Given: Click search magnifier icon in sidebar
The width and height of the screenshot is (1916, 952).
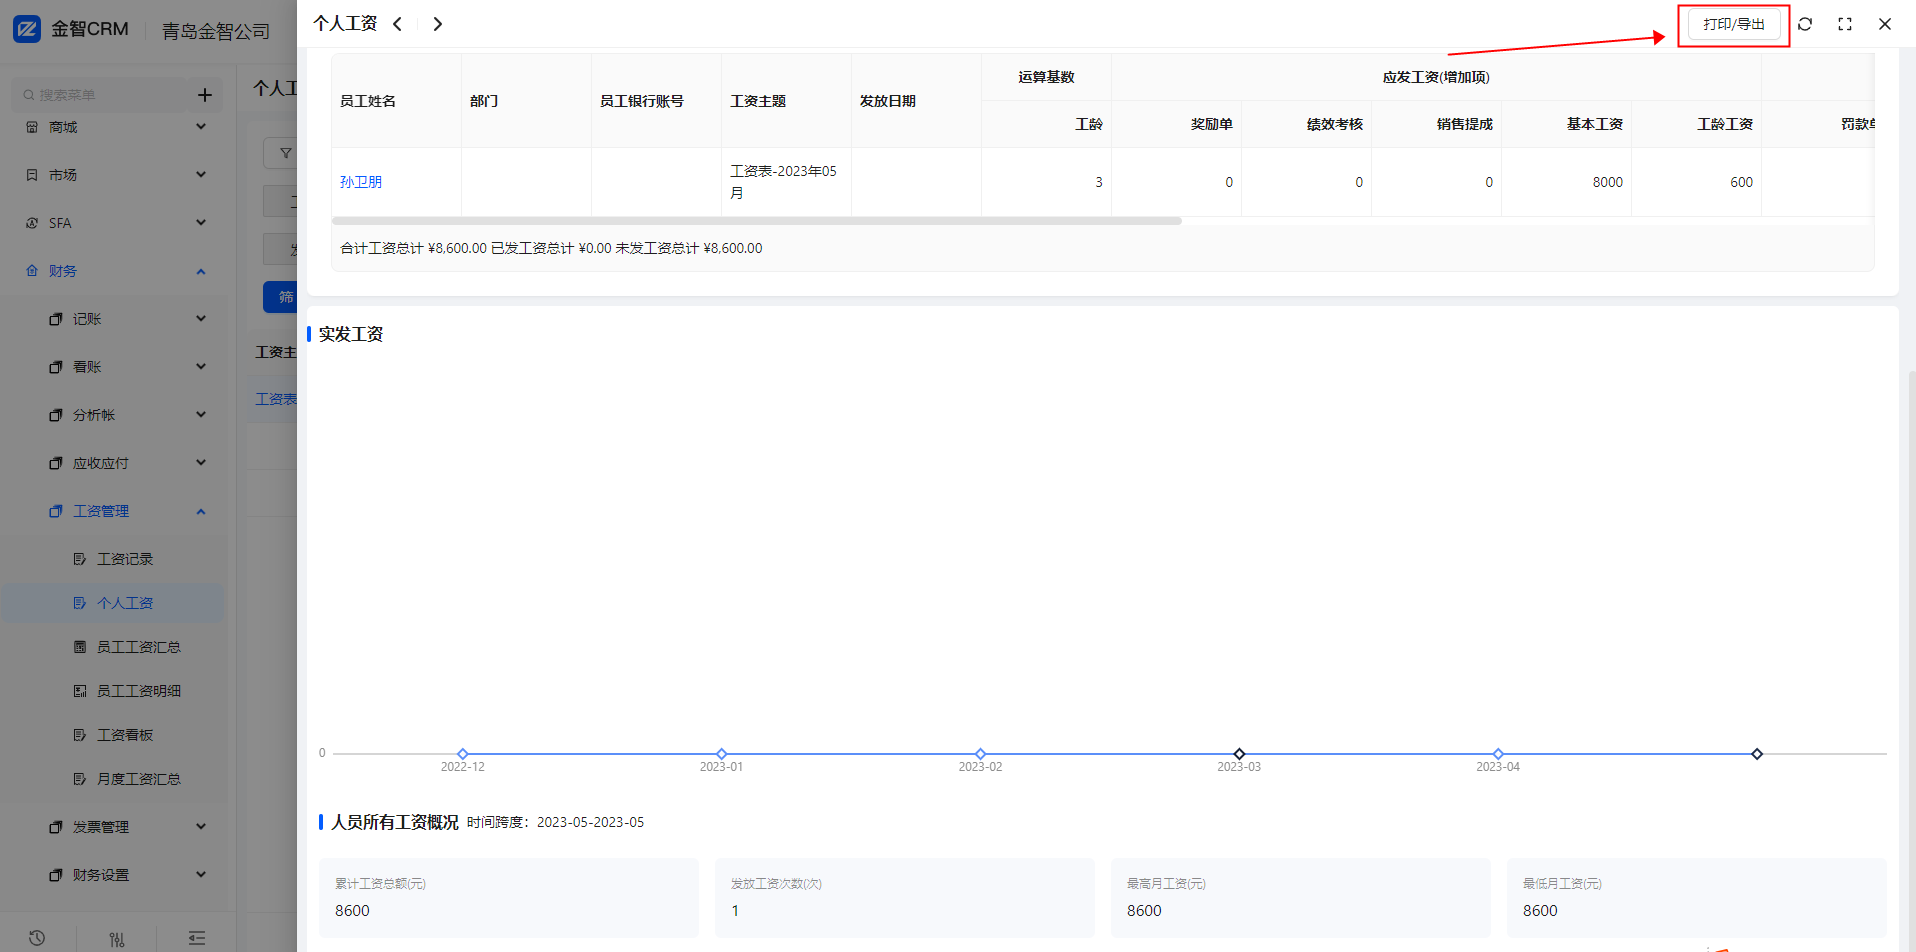Looking at the screenshot, I should click(x=29, y=95).
